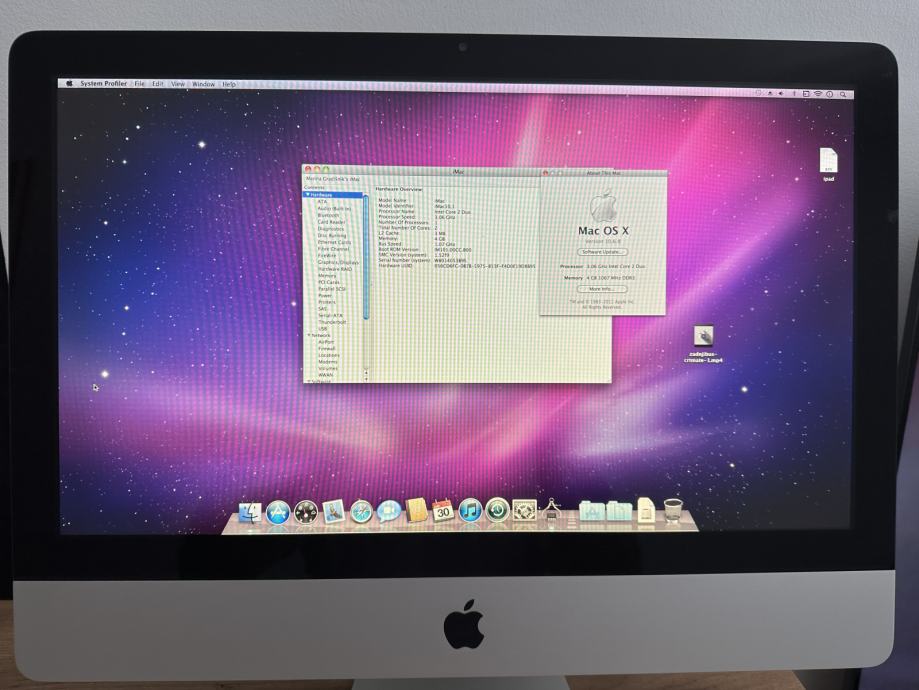Open iChat from the dock

[x=389, y=511]
